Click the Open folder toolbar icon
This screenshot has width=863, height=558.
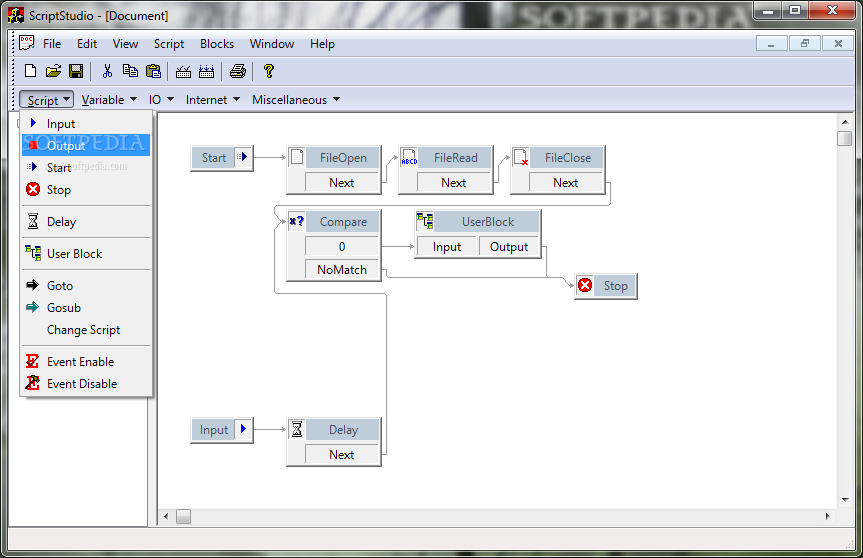[x=53, y=71]
